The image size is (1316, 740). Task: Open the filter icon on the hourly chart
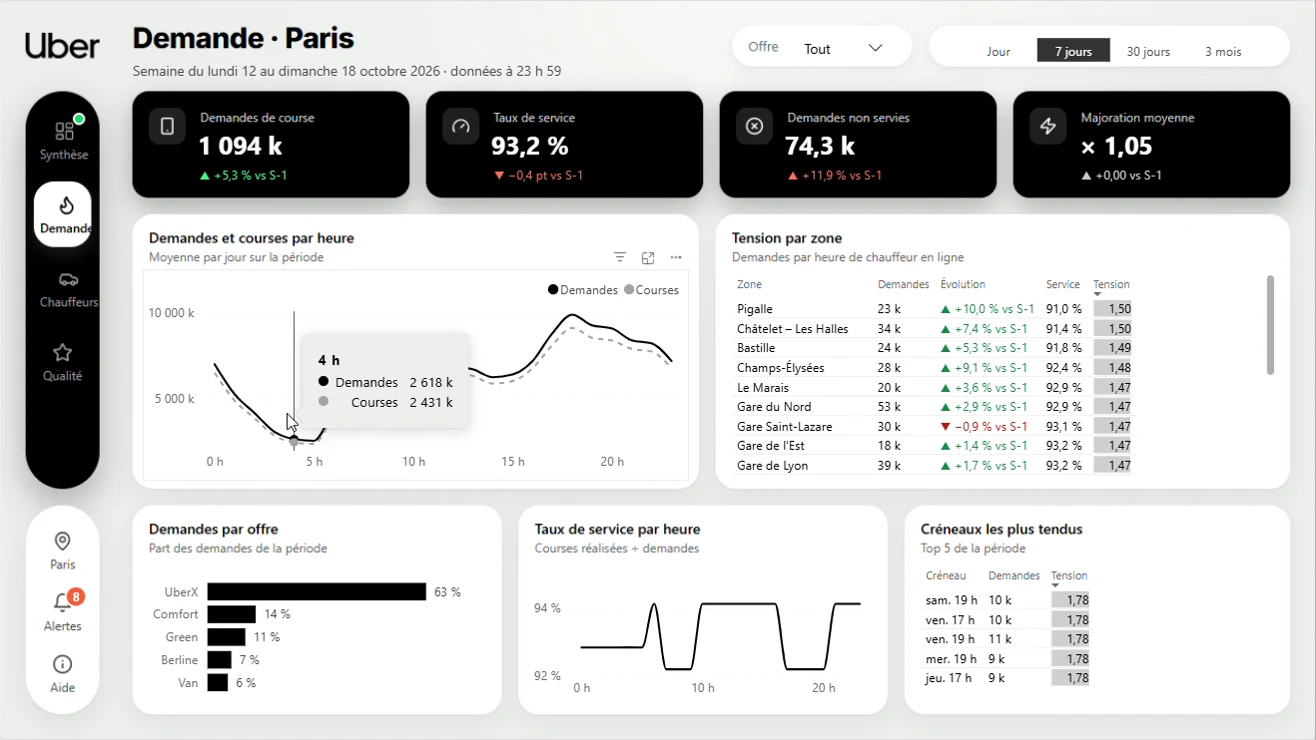[620, 258]
